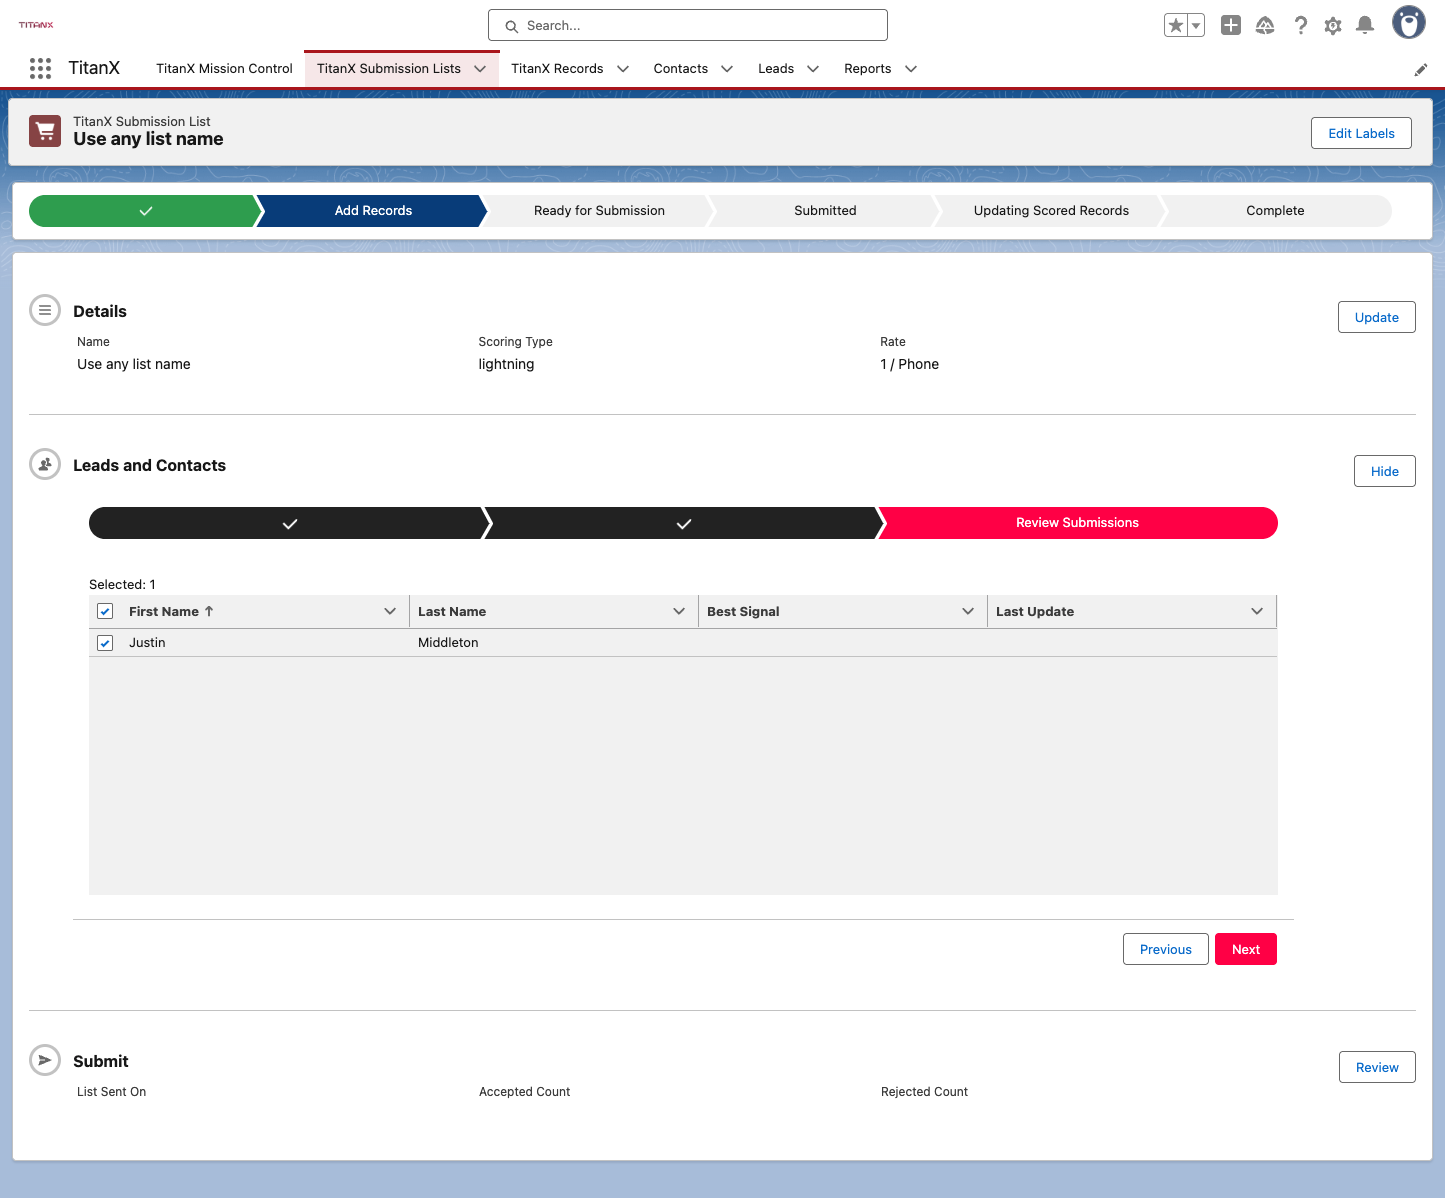
Task: Click the Leads and Contacts section icon
Action: [45, 464]
